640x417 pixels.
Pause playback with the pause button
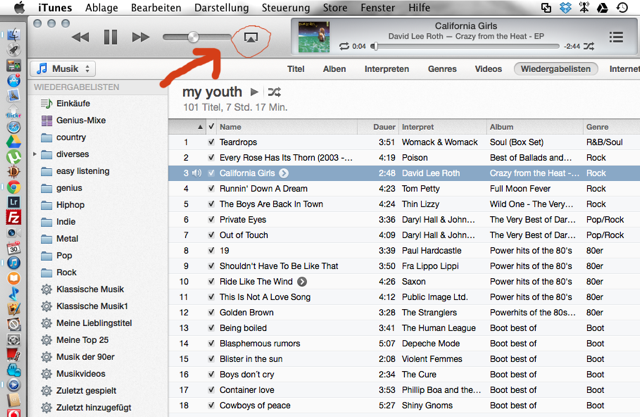110,37
